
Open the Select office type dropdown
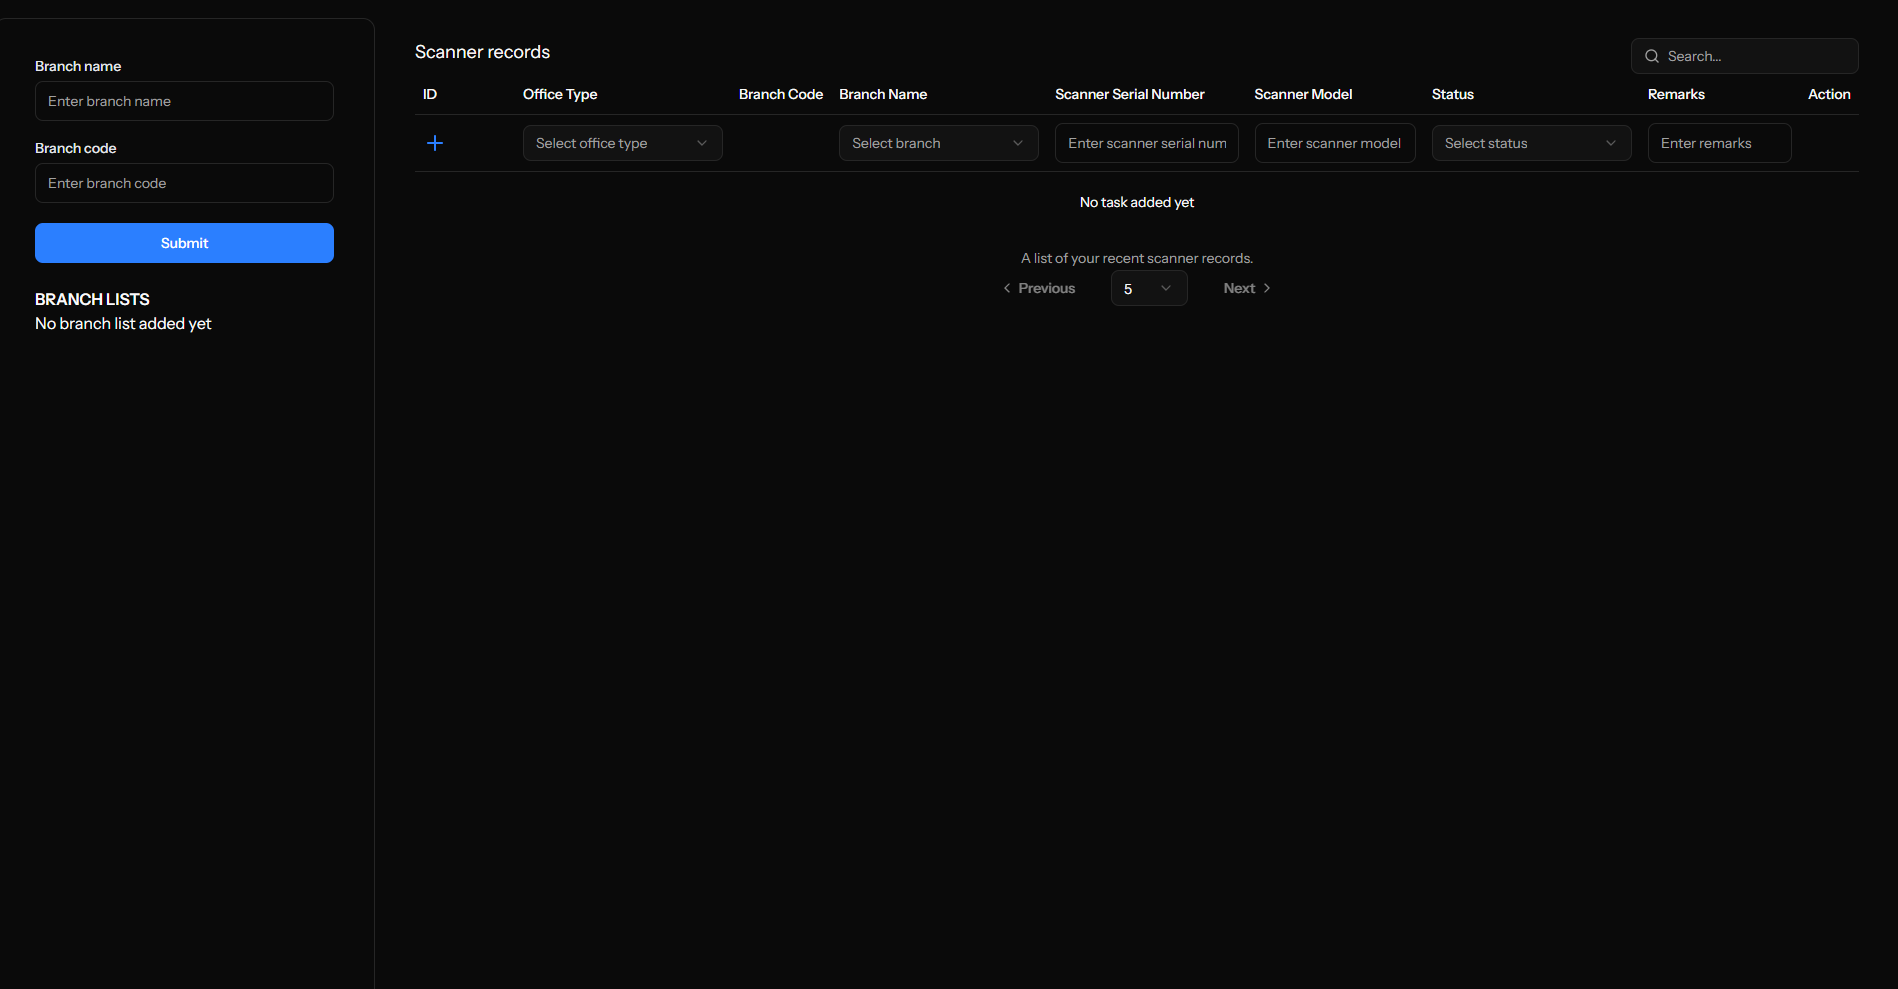pos(622,143)
